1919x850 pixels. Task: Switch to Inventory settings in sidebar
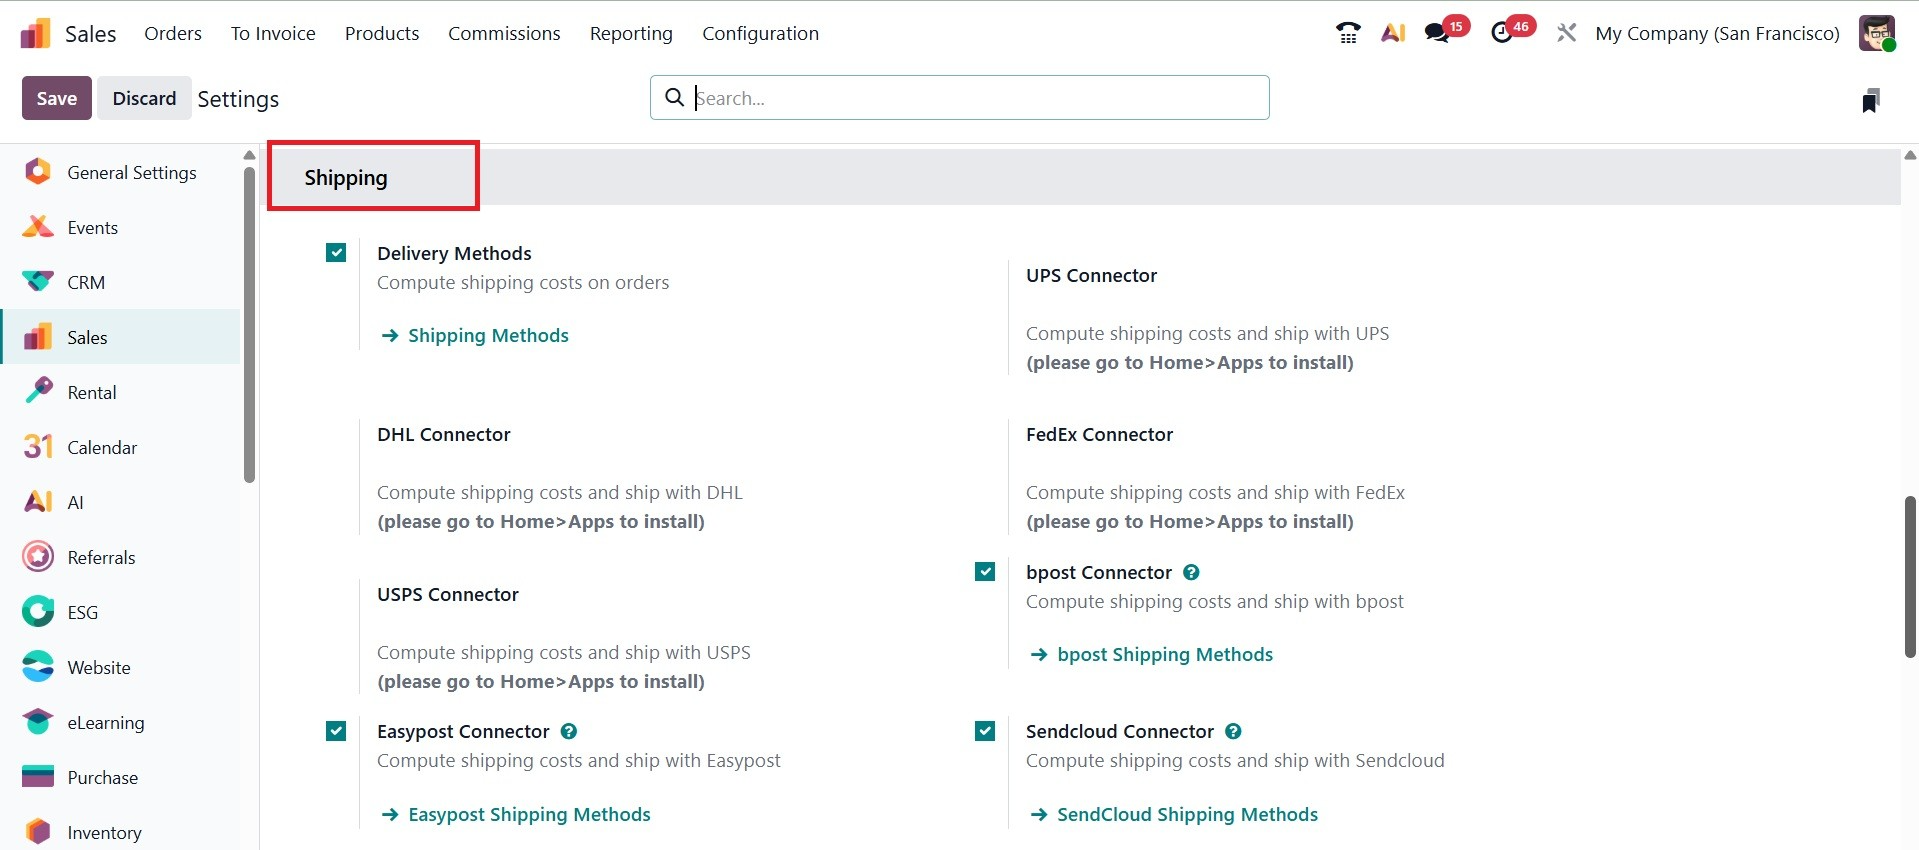(104, 832)
